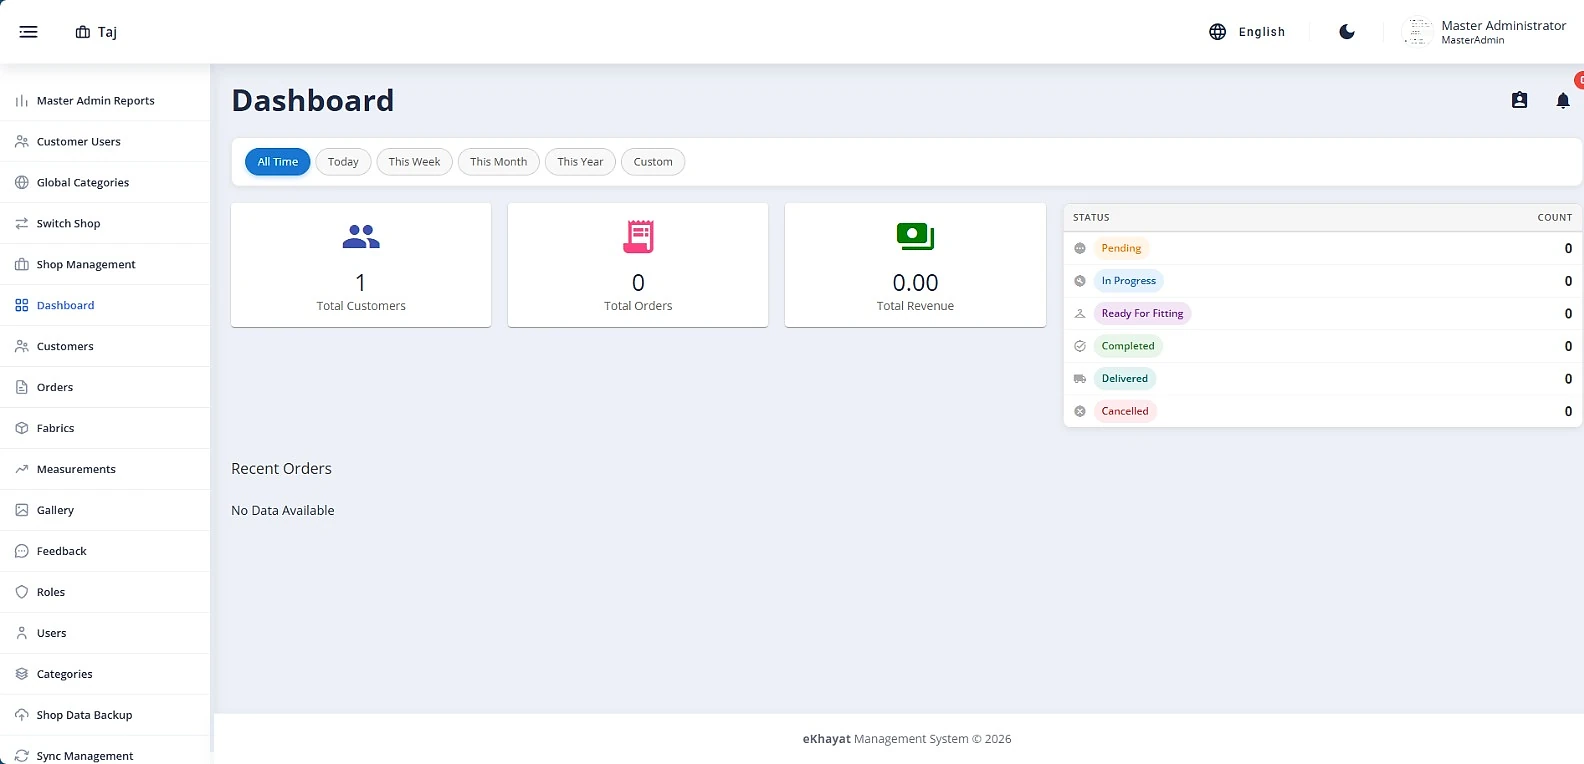Click the Delivered status badge
This screenshot has width=1584, height=764.
[1125, 379]
